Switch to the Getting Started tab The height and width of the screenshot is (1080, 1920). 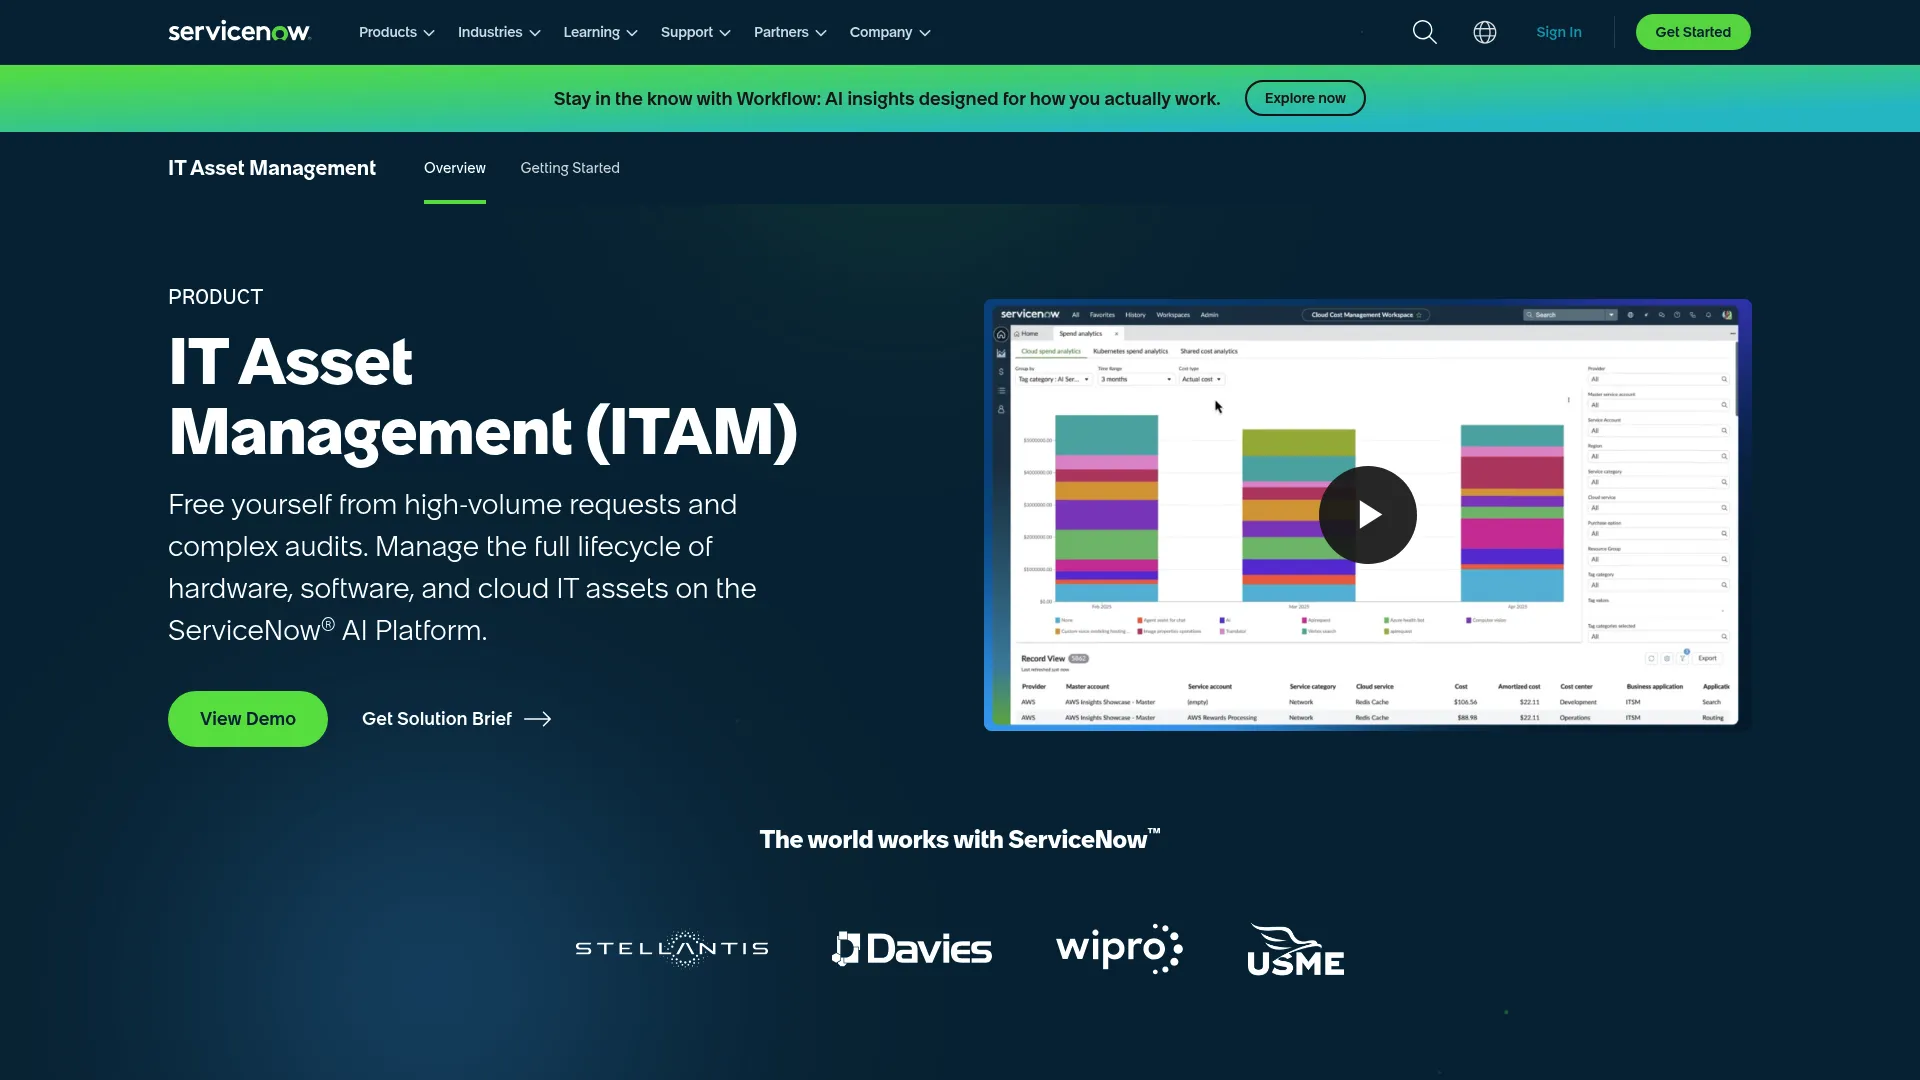point(570,168)
